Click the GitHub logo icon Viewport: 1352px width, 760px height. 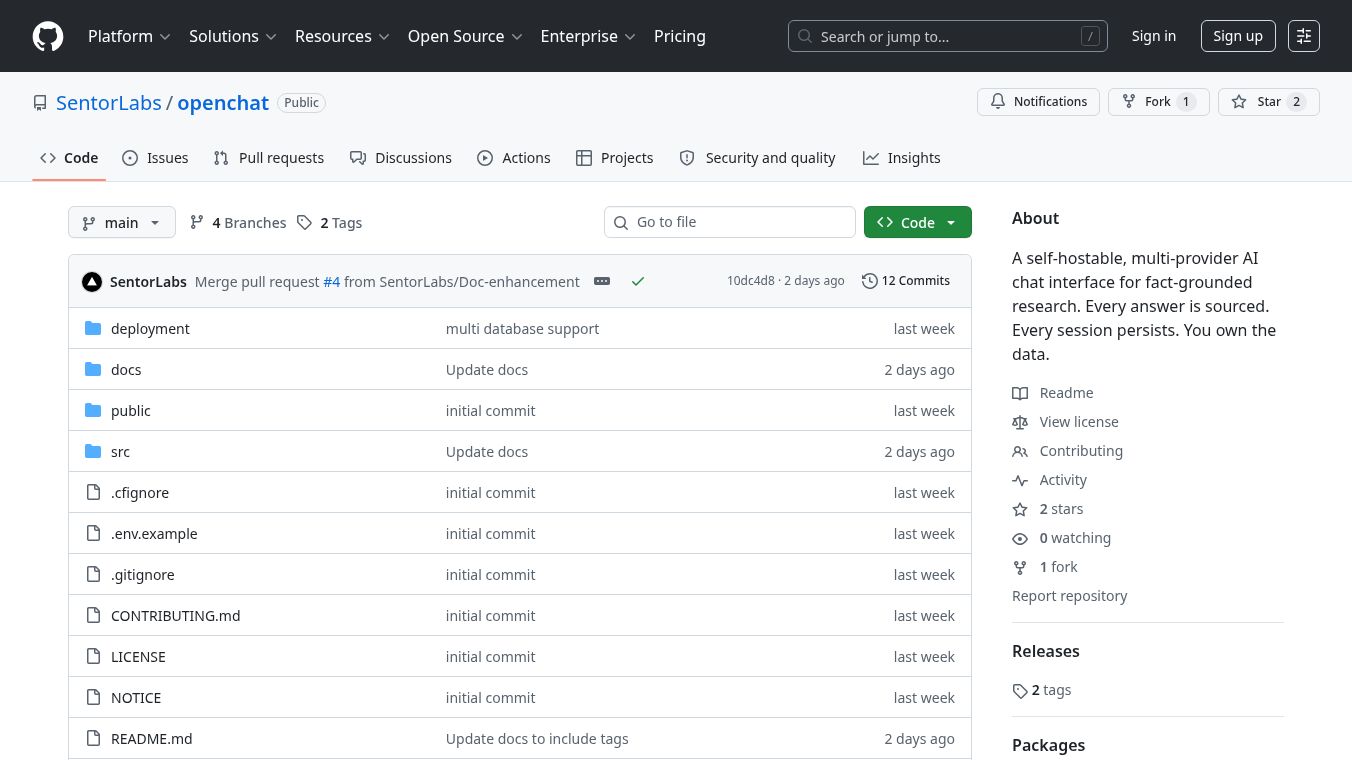[48, 36]
